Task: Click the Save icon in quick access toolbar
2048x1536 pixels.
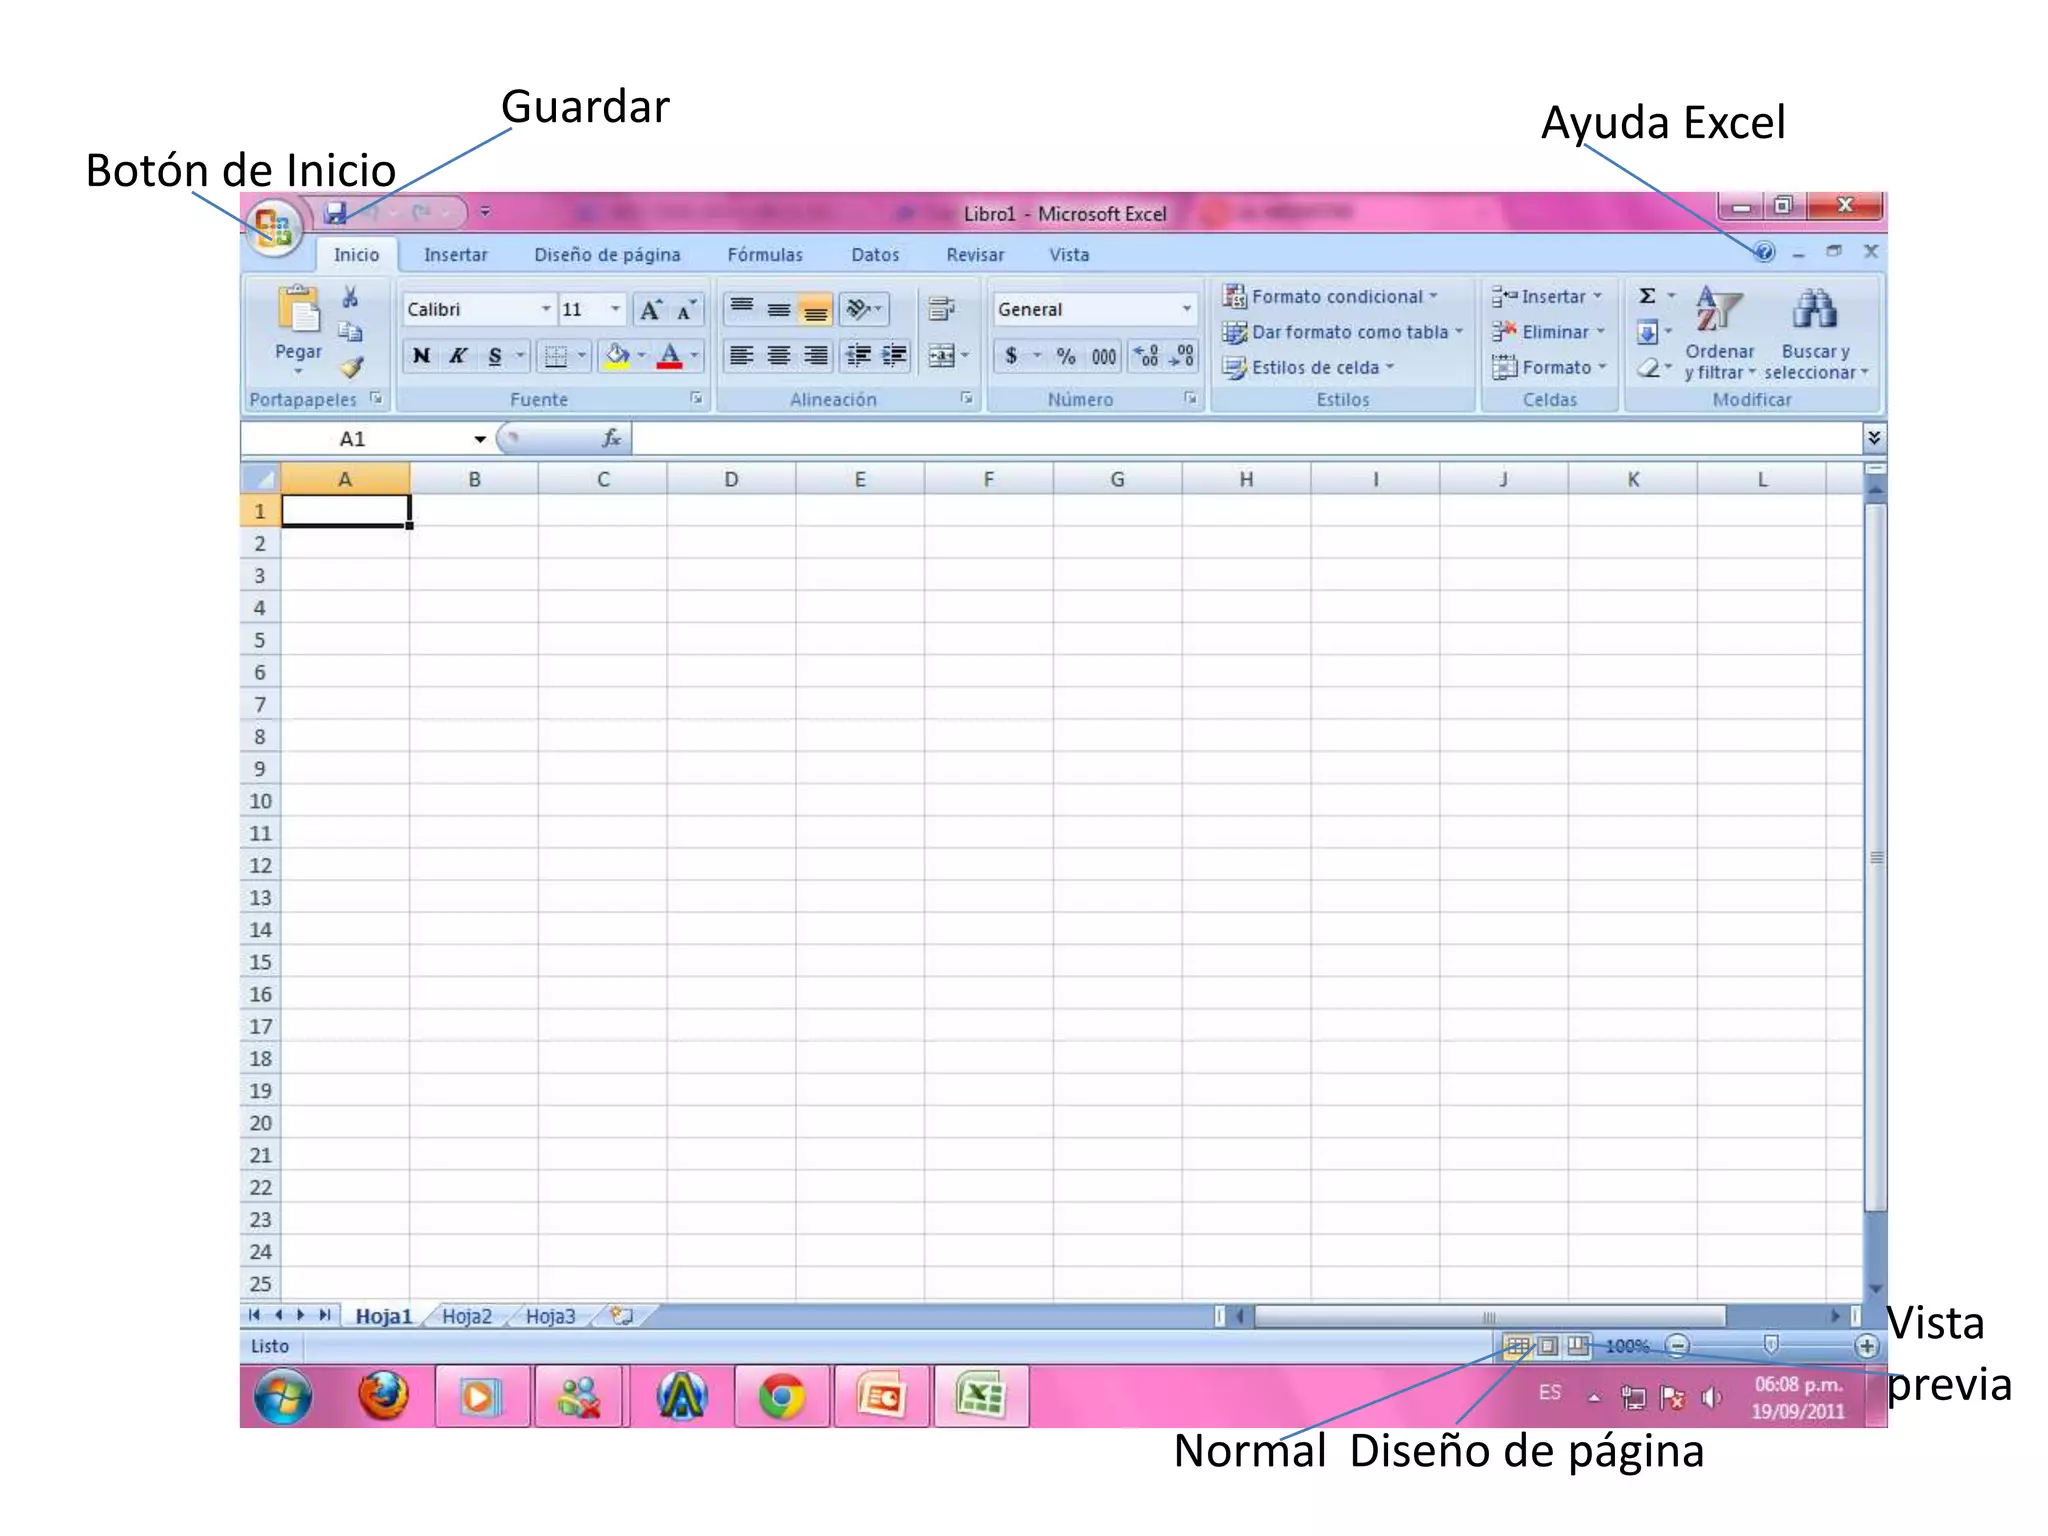Action: (x=335, y=212)
